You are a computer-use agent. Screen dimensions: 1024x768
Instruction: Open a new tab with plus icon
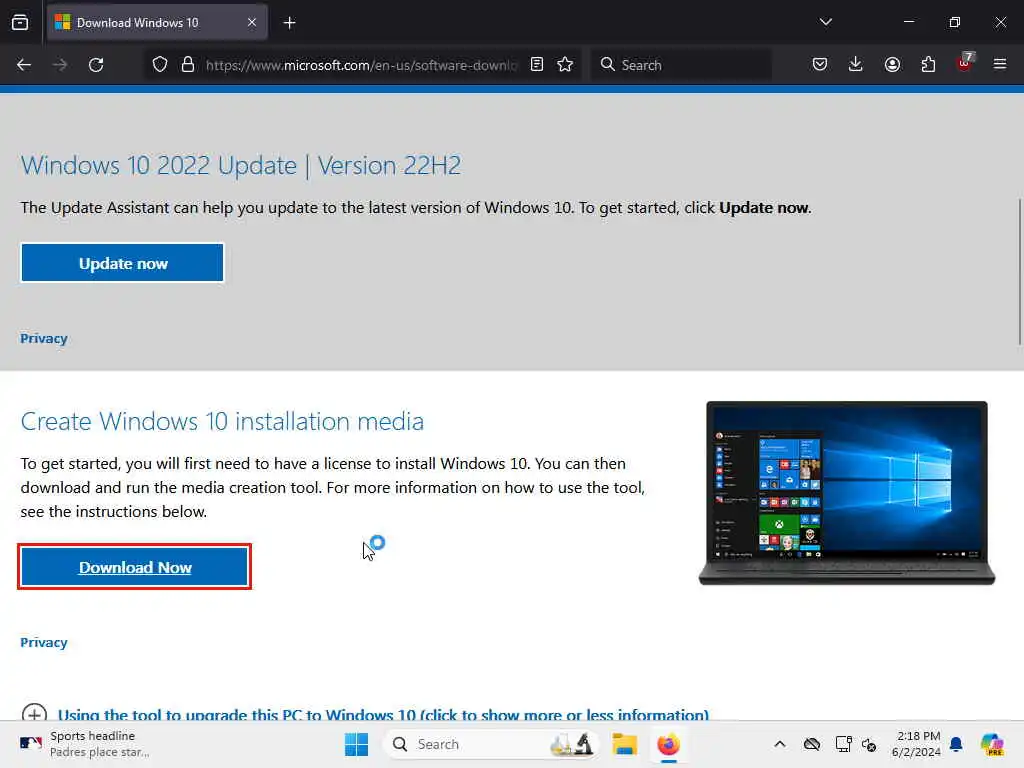click(x=289, y=23)
